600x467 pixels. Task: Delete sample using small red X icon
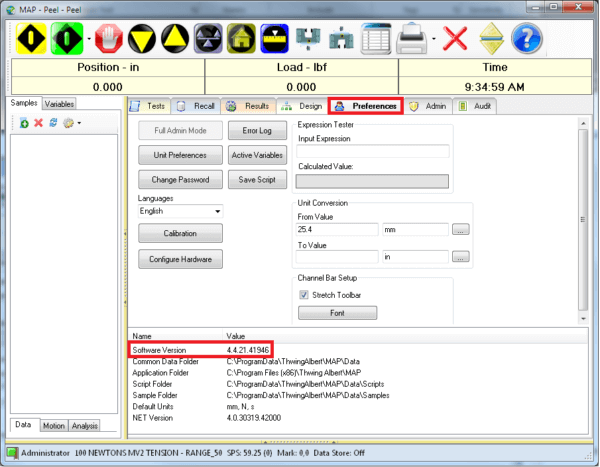point(38,123)
